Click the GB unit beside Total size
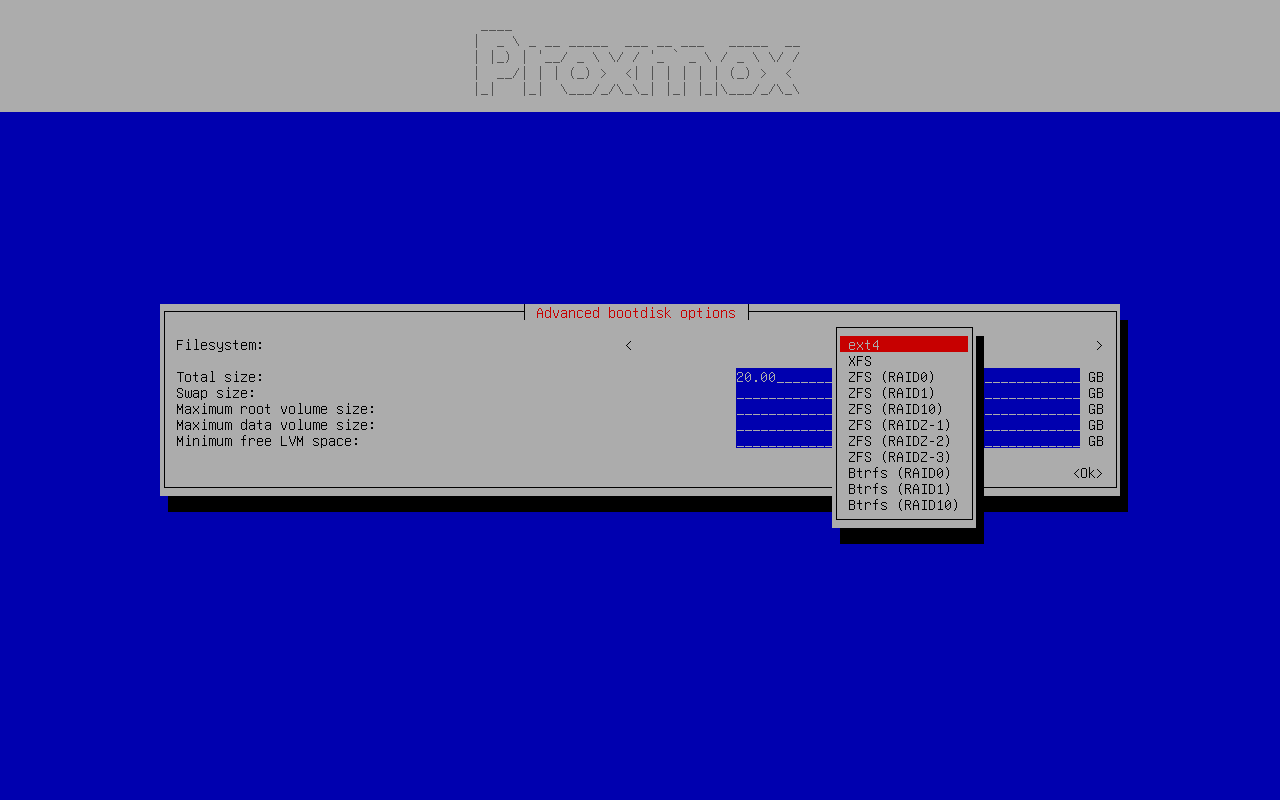Image resolution: width=1280 pixels, height=800 pixels. click(x=1096, y=377)
